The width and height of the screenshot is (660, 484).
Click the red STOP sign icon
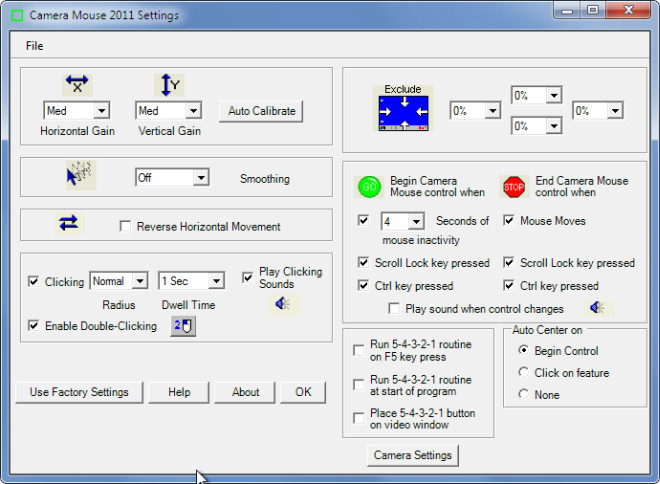point(514,187)
